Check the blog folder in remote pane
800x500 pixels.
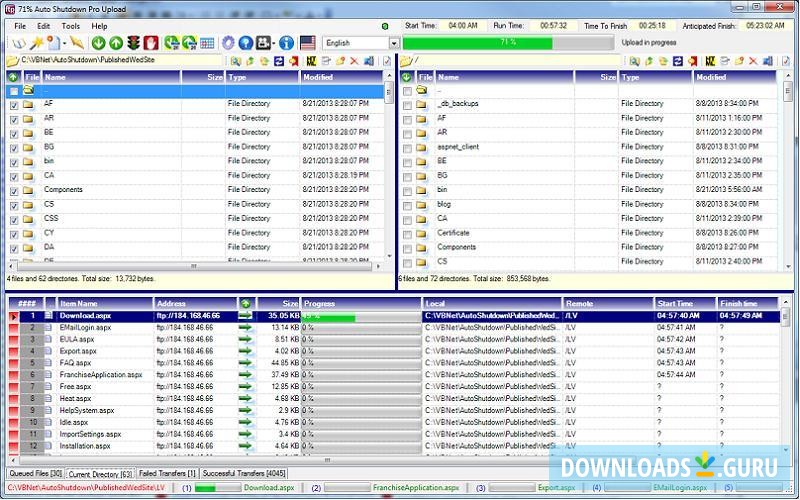coord(407,206)
